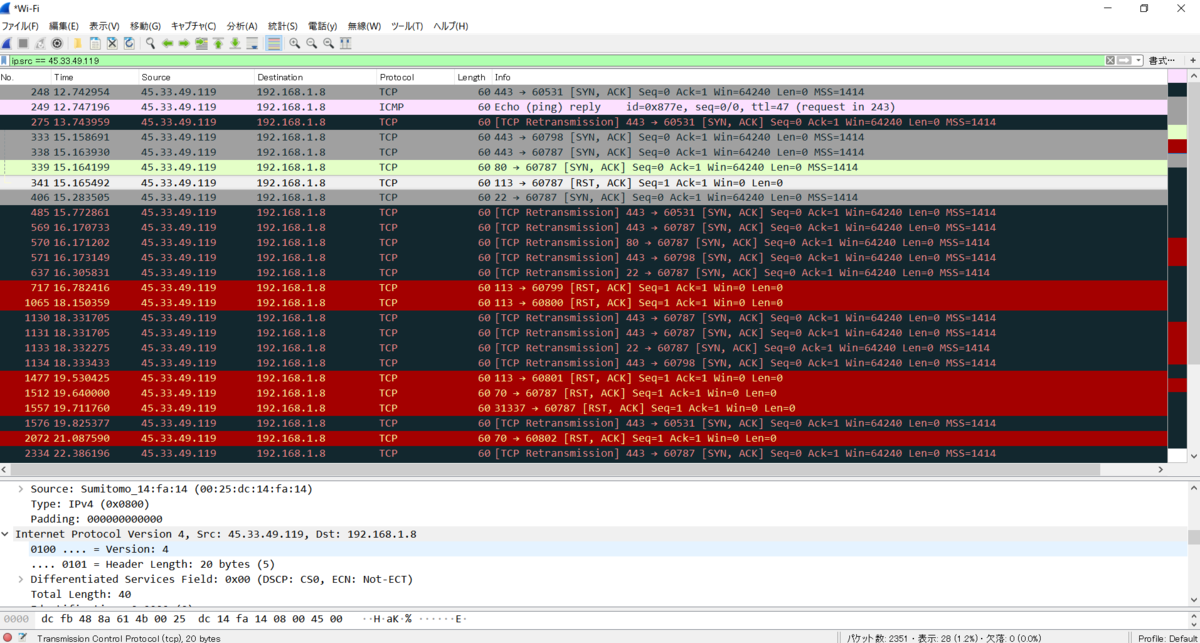Expand the Source Sumitomo_14:fa:14 field
Screen dimensions: 1200x643
tap(22, 489)
